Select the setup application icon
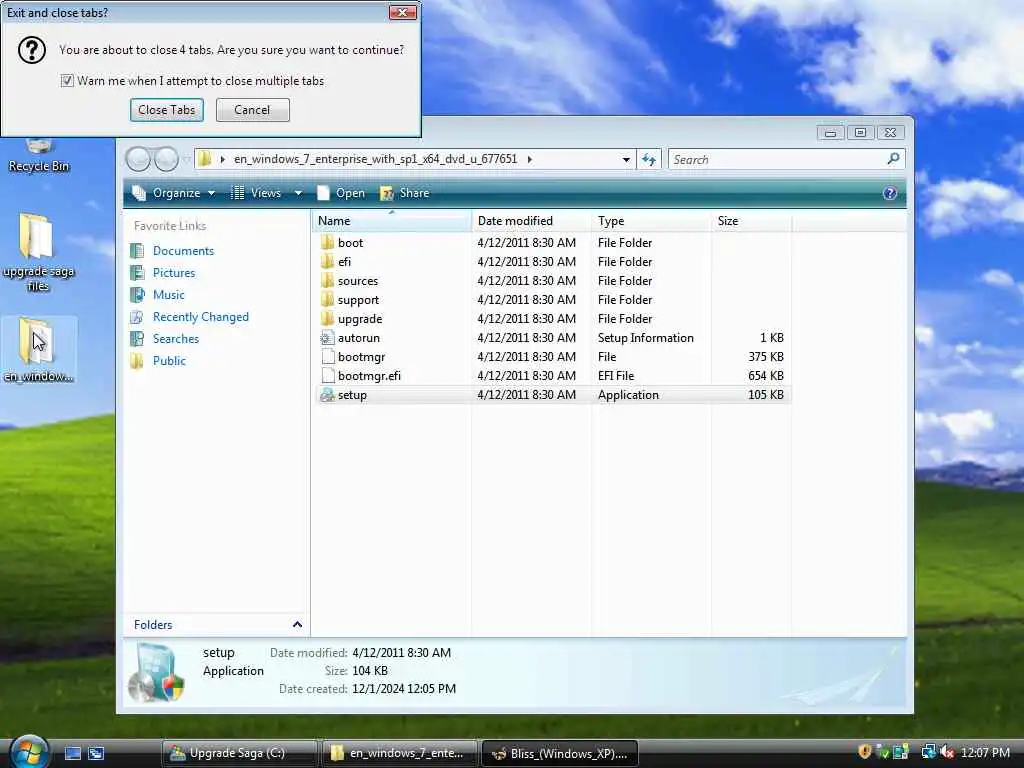The image size is (1024, 768). [327, 394]
